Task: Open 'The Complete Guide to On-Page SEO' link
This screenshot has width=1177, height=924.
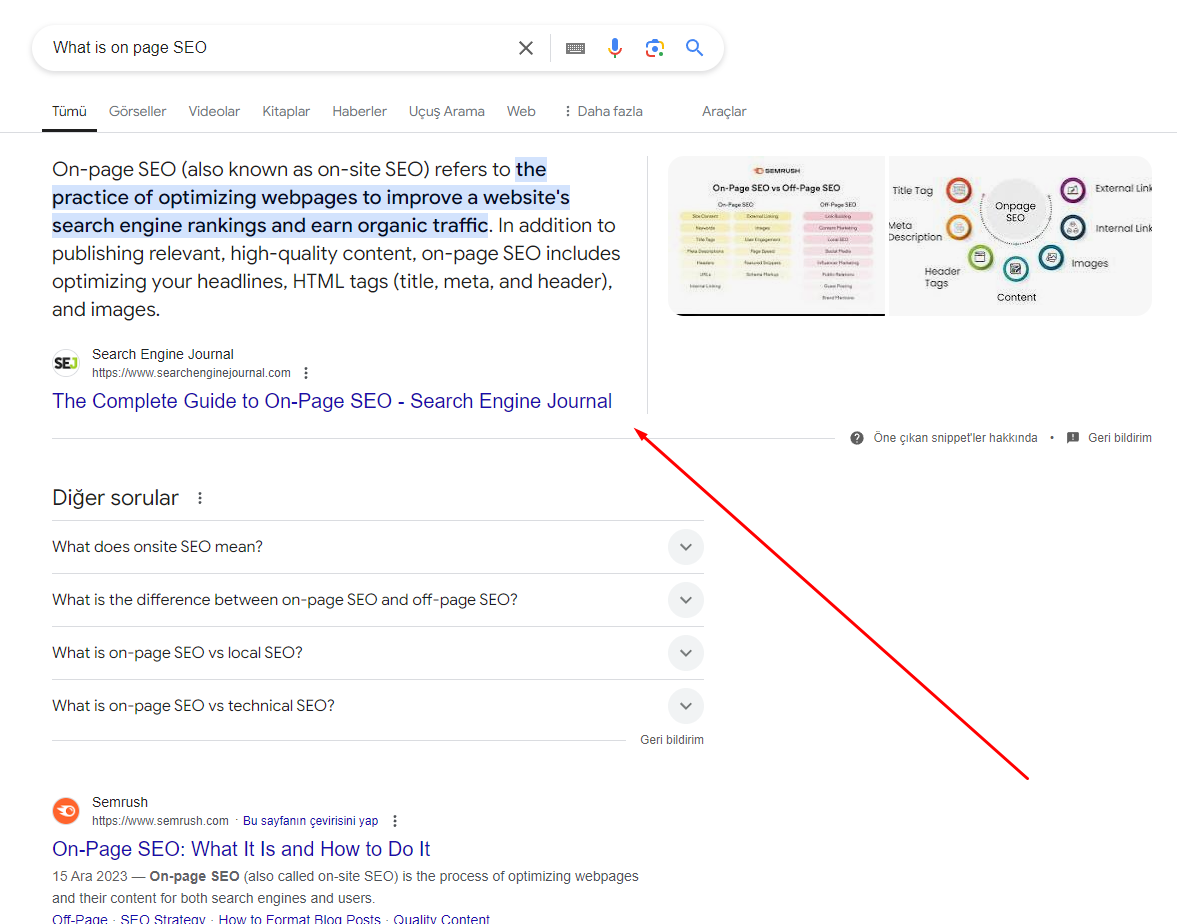Action: 332,401
